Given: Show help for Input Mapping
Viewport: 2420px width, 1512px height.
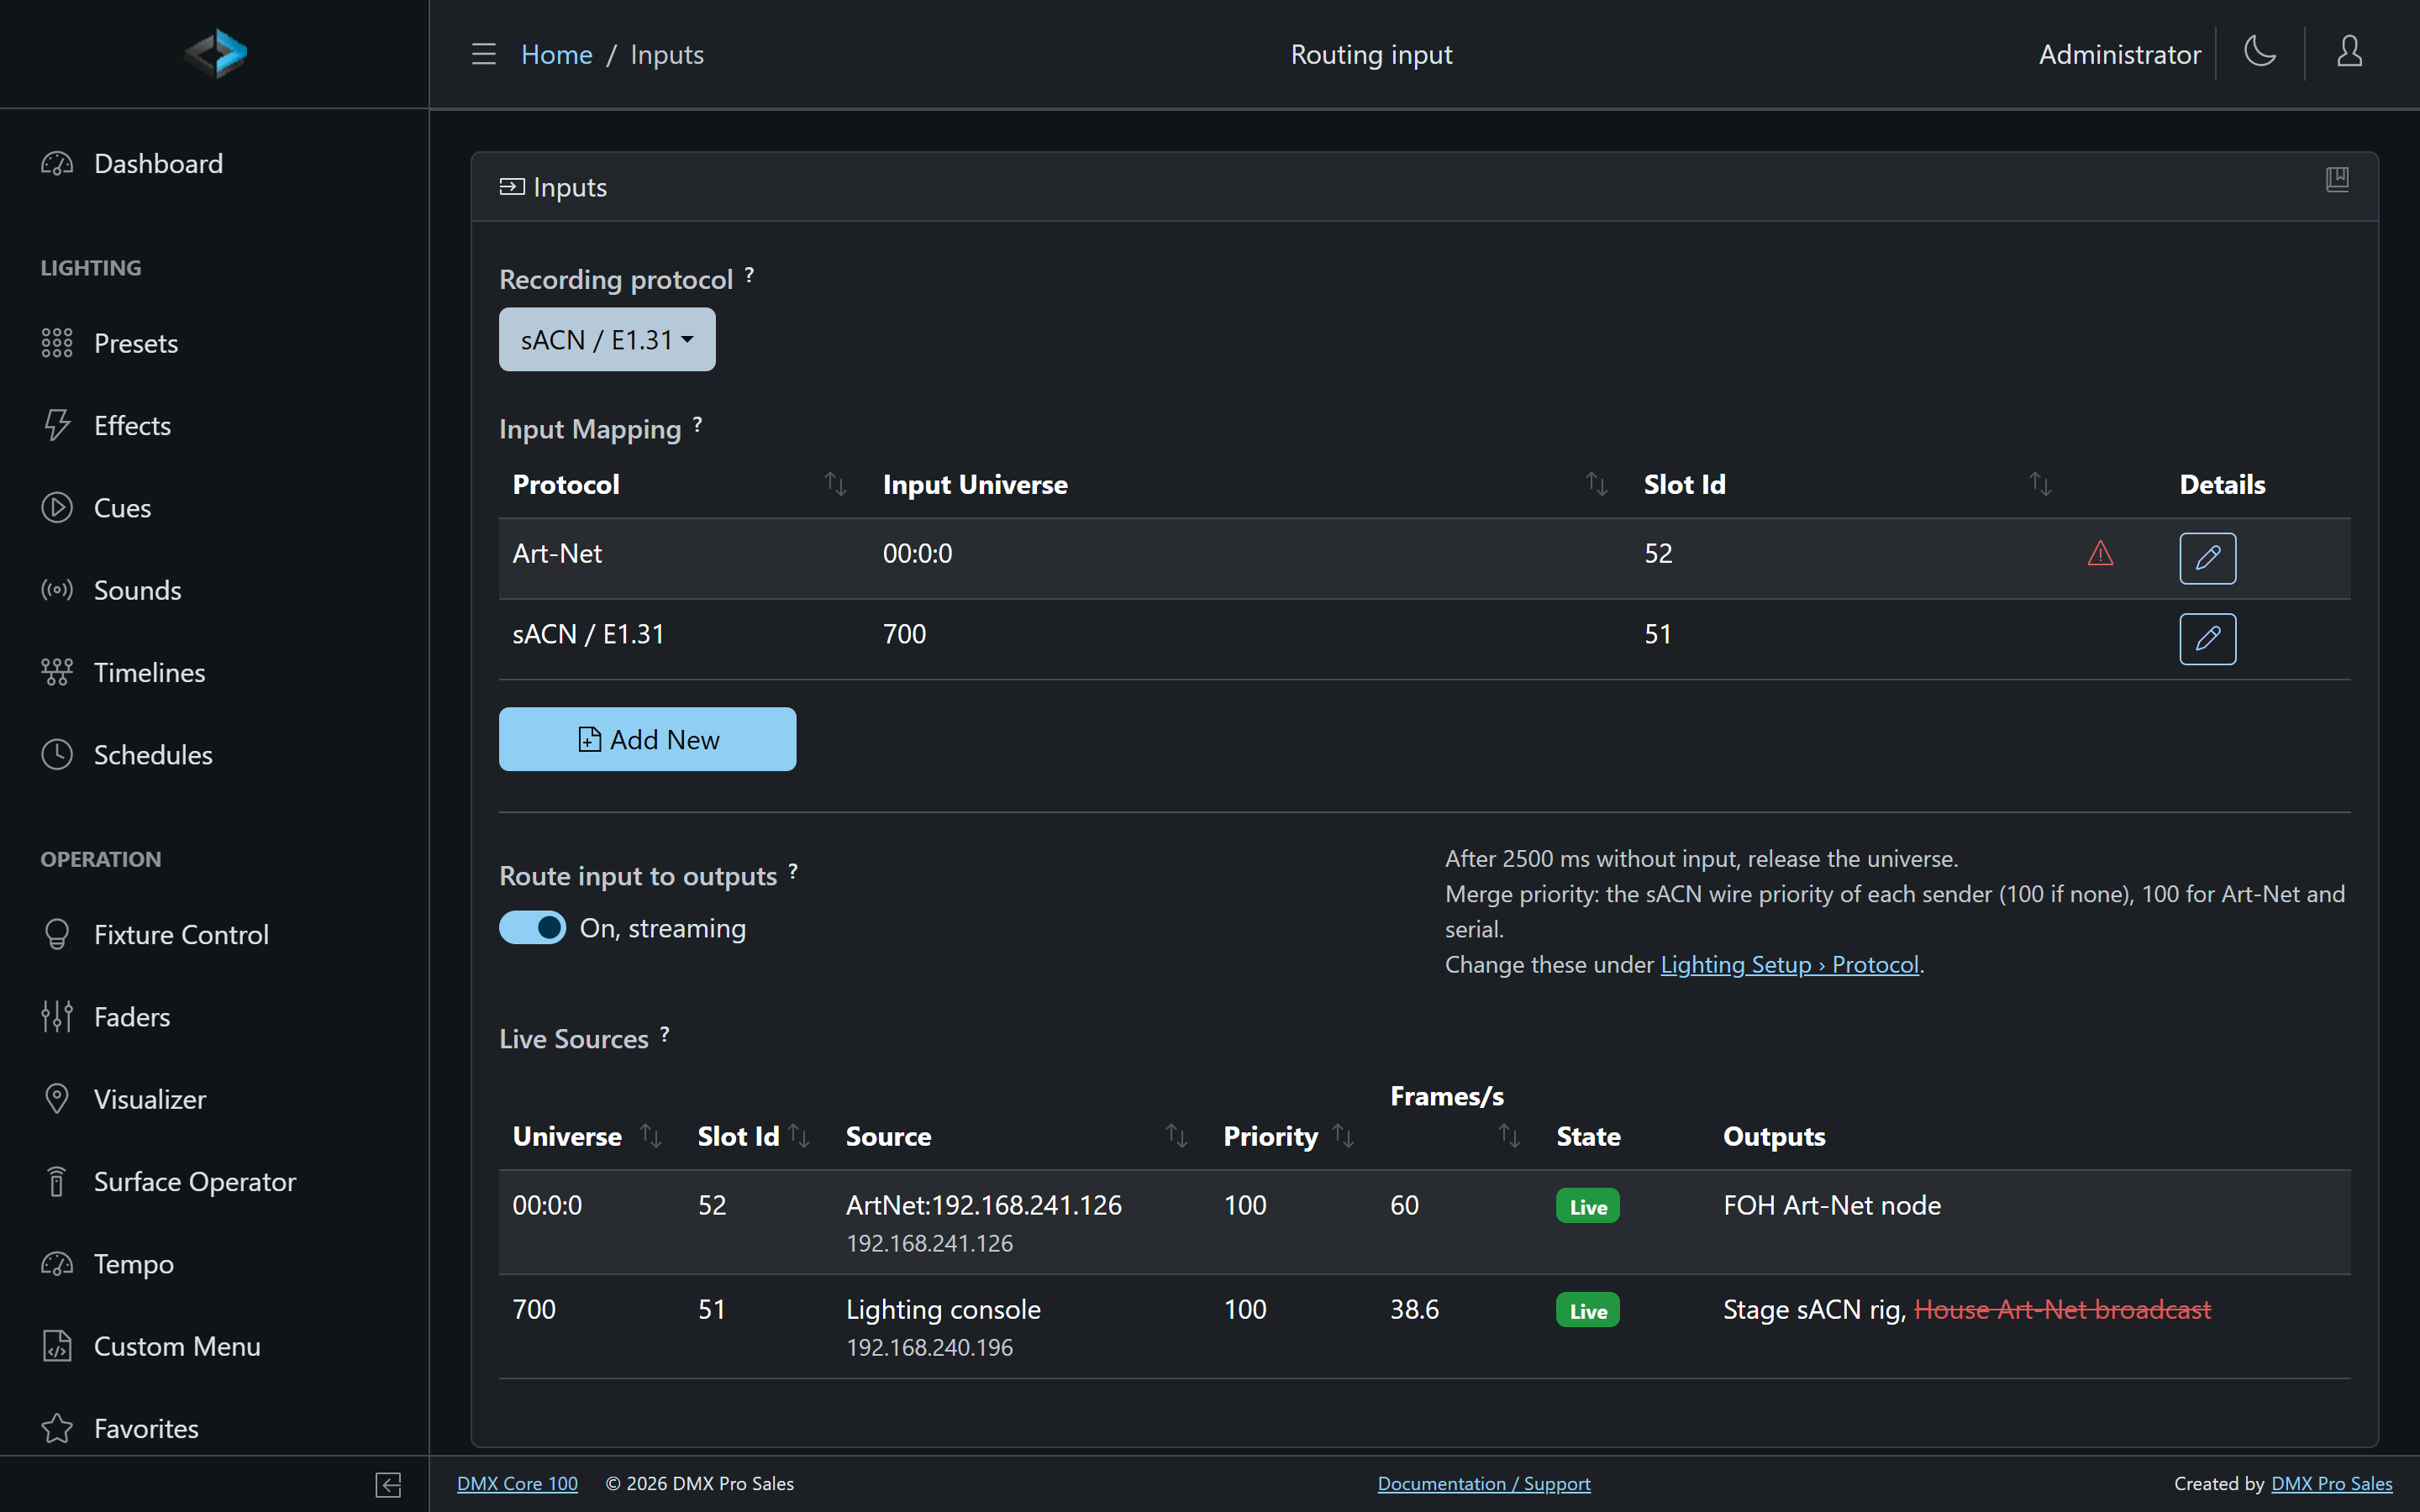Looking at the screenshot, I should click(697, 424).
